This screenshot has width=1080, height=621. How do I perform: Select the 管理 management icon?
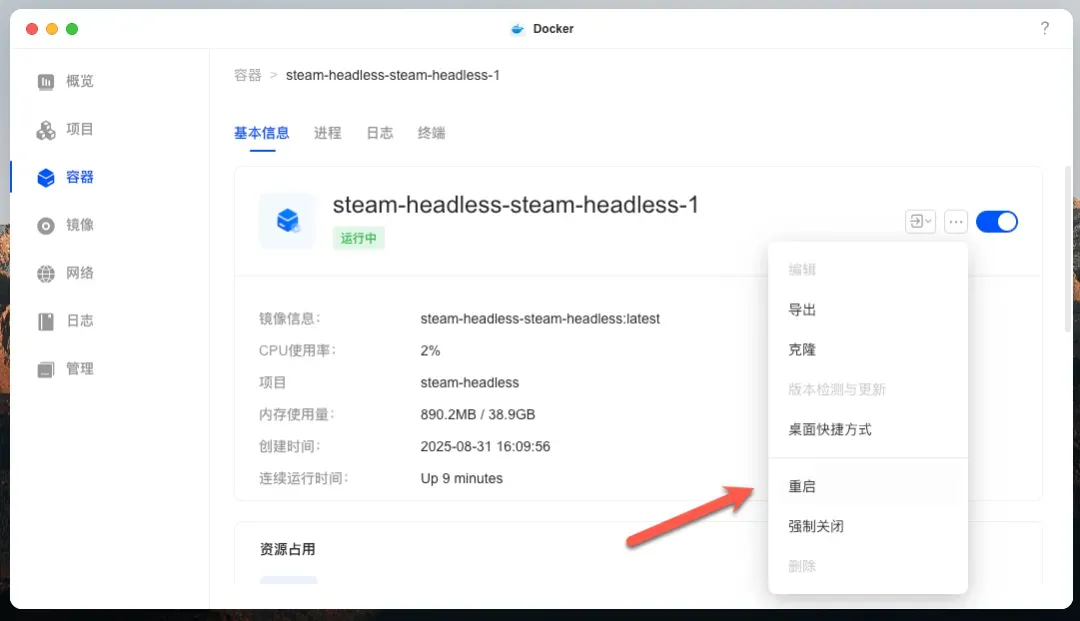tap(46, 370)
